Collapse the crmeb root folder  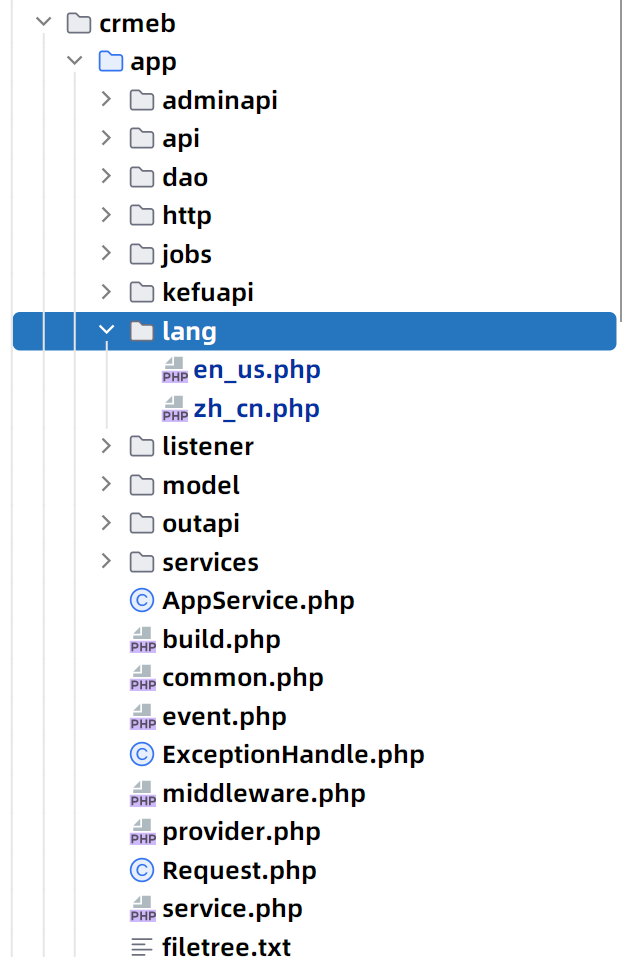coord(43,23)
